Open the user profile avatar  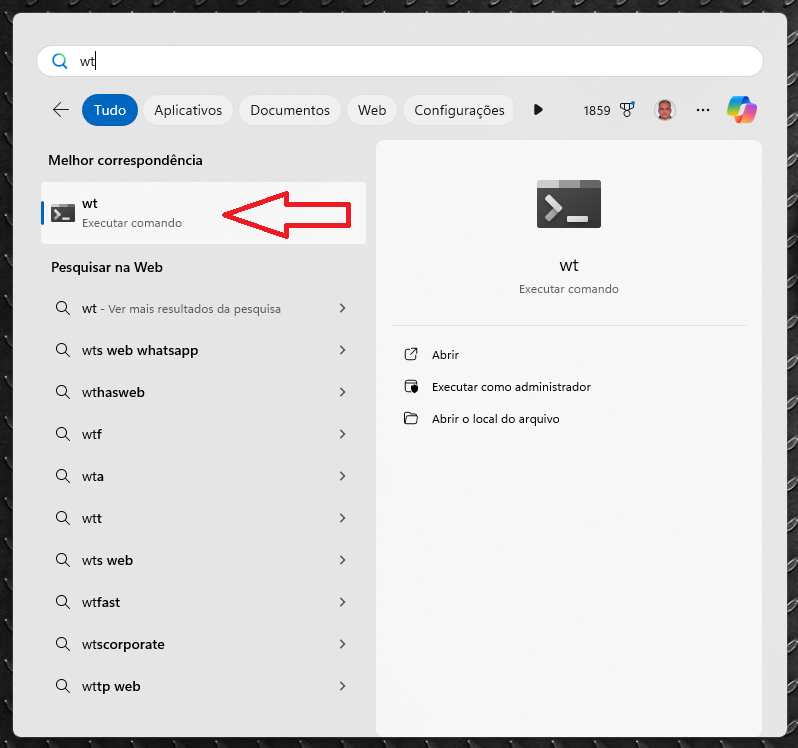665,110
